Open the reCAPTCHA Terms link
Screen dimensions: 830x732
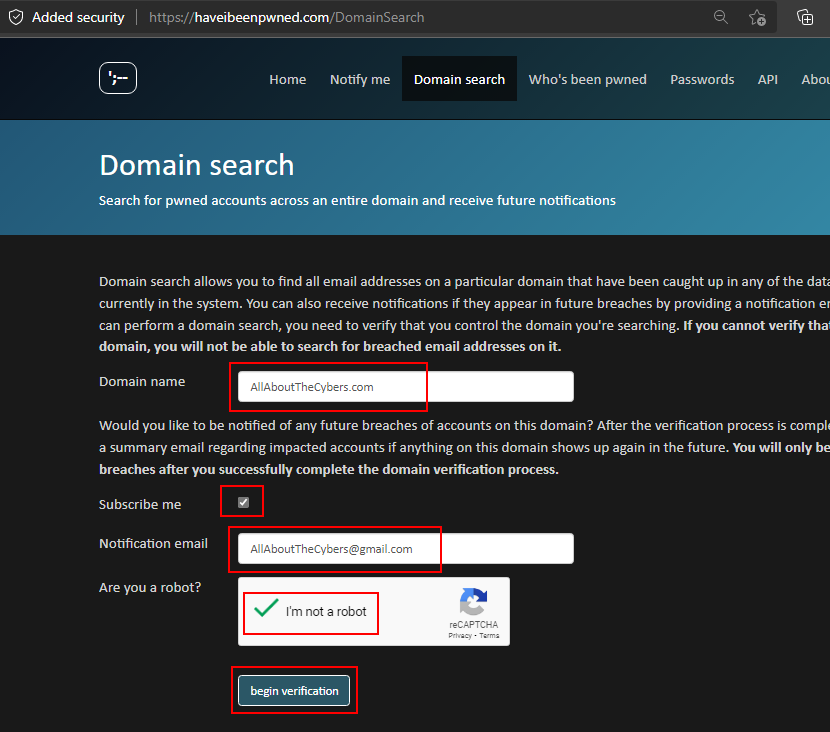(489, 636)
